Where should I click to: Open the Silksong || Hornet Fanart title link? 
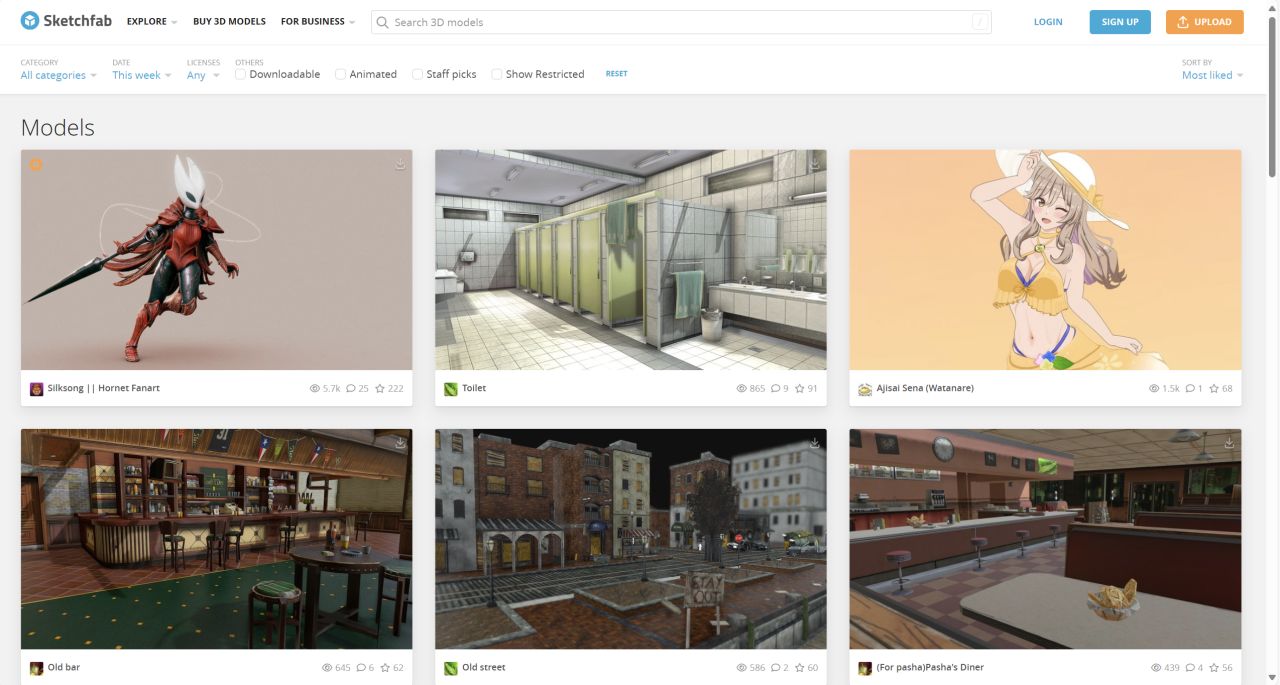[104, 388]
